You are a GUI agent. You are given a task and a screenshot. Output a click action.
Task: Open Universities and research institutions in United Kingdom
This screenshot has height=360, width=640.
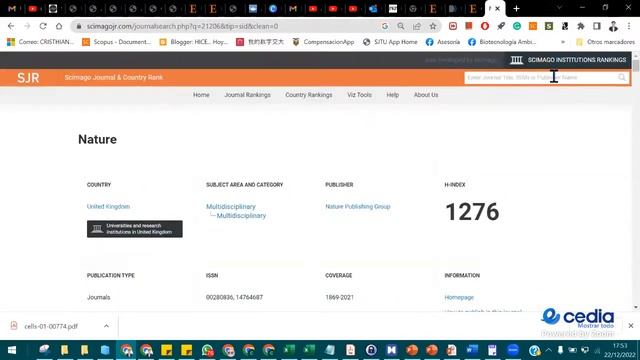click(x=135, y=229)
